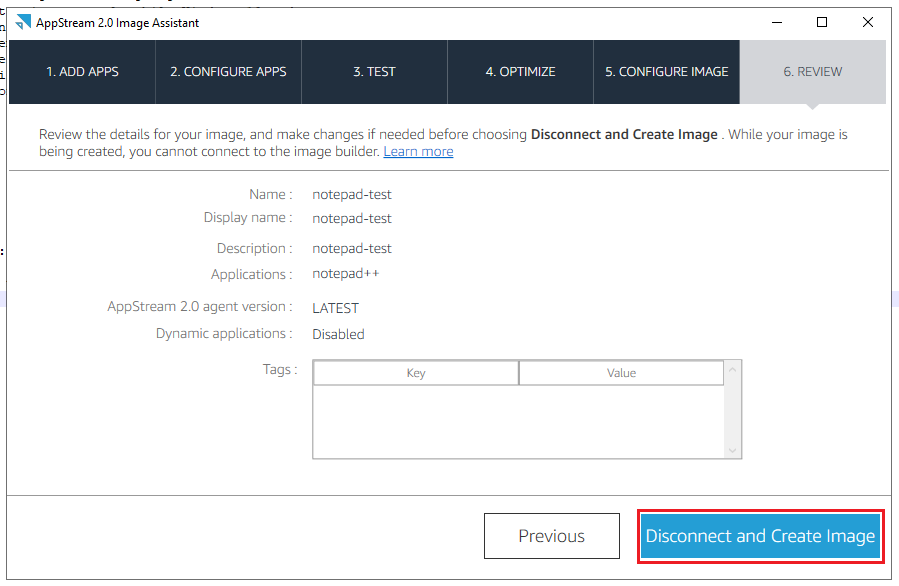Screen dimensions: 899x586
Task: Open the 2. CONFIGURE APPS tab
Action: [228, 72]
